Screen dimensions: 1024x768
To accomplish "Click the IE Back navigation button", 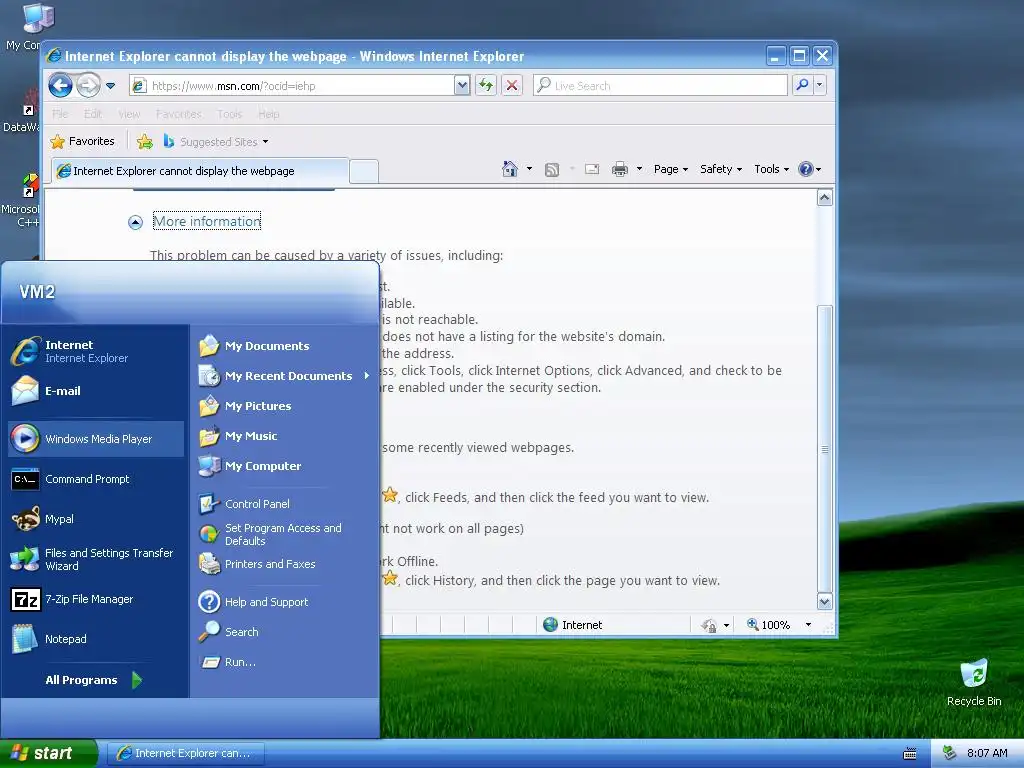I will click(60, 85).
